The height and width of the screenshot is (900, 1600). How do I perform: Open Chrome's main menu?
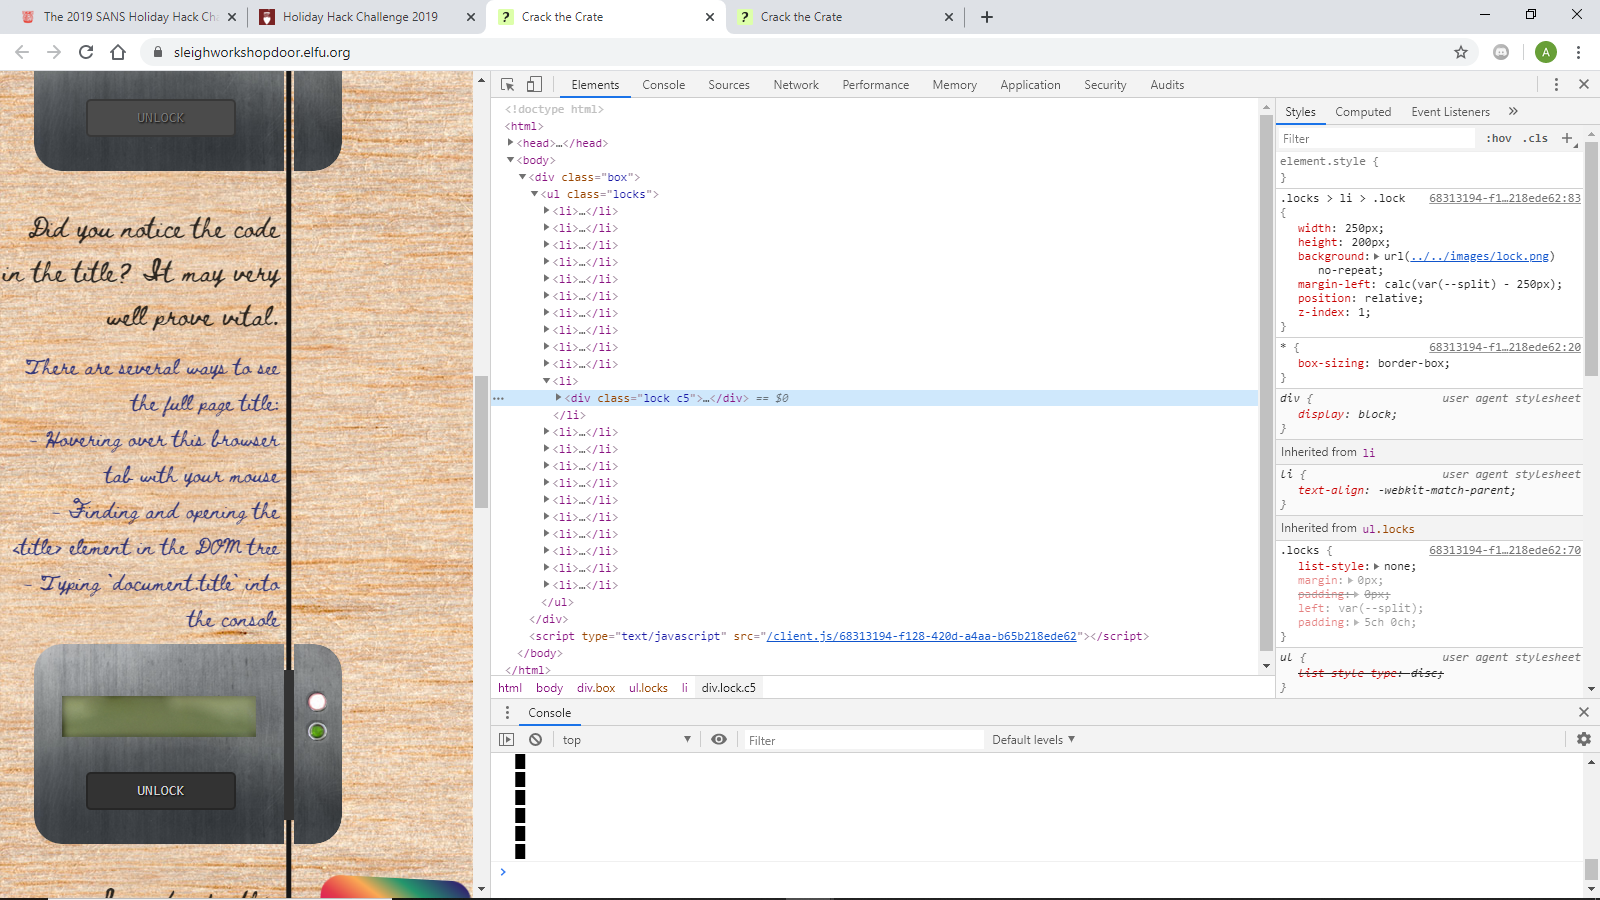(x=1579, y=52)
